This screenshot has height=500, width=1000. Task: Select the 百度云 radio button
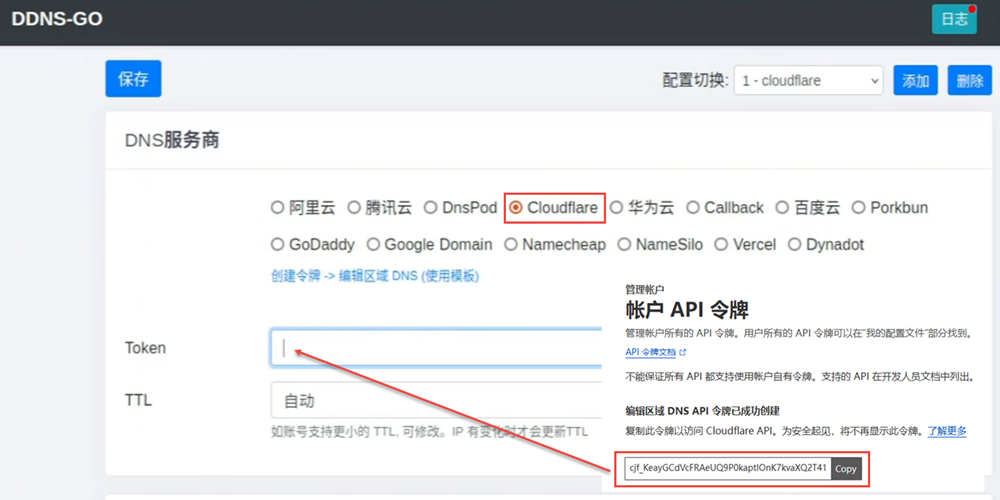(782, 208)
